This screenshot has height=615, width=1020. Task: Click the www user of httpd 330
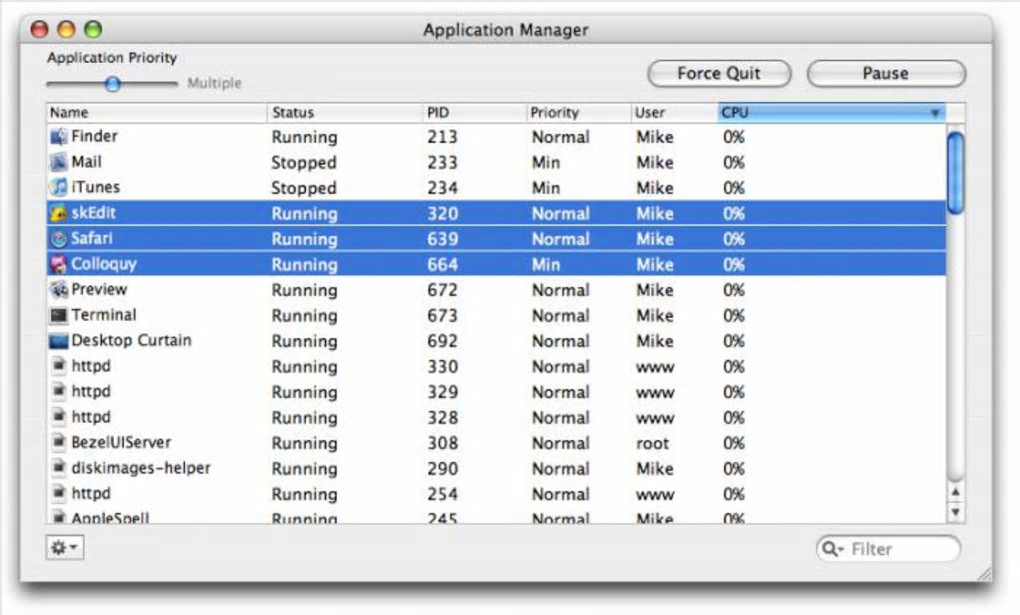655,368
